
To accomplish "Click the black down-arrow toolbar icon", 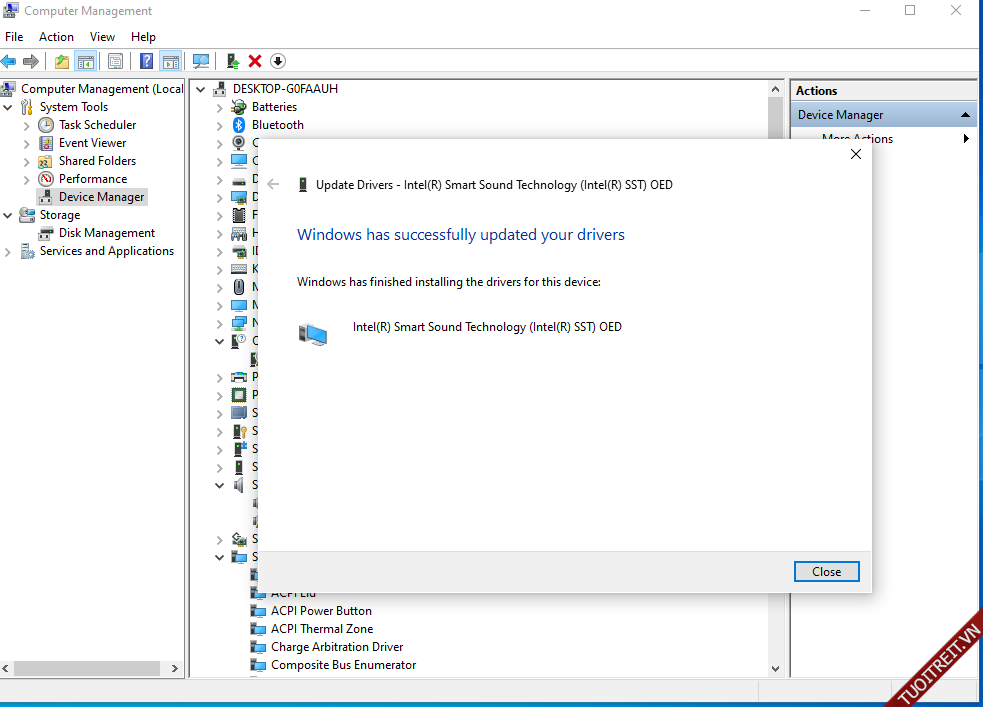I will (278, 61).
